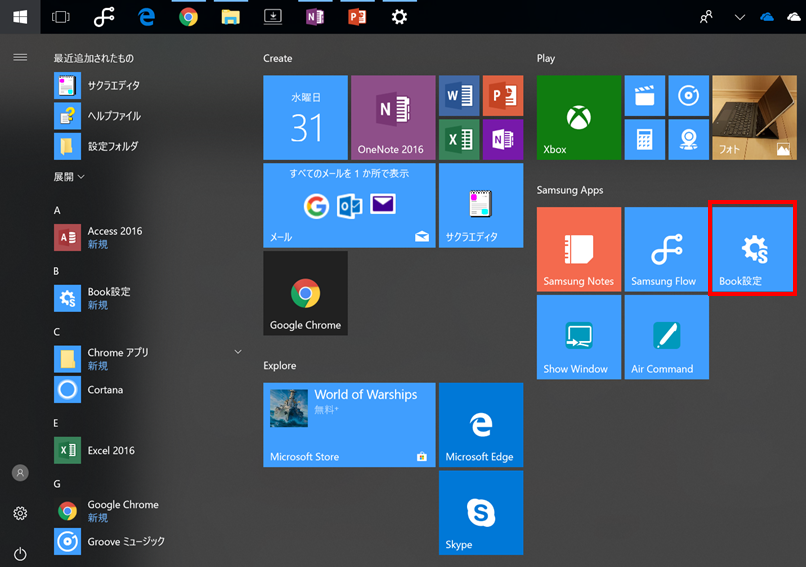Viewport: 806px width, 567px height.
Task: Open the サクラエディタ tile
Action: coord(481,205)
